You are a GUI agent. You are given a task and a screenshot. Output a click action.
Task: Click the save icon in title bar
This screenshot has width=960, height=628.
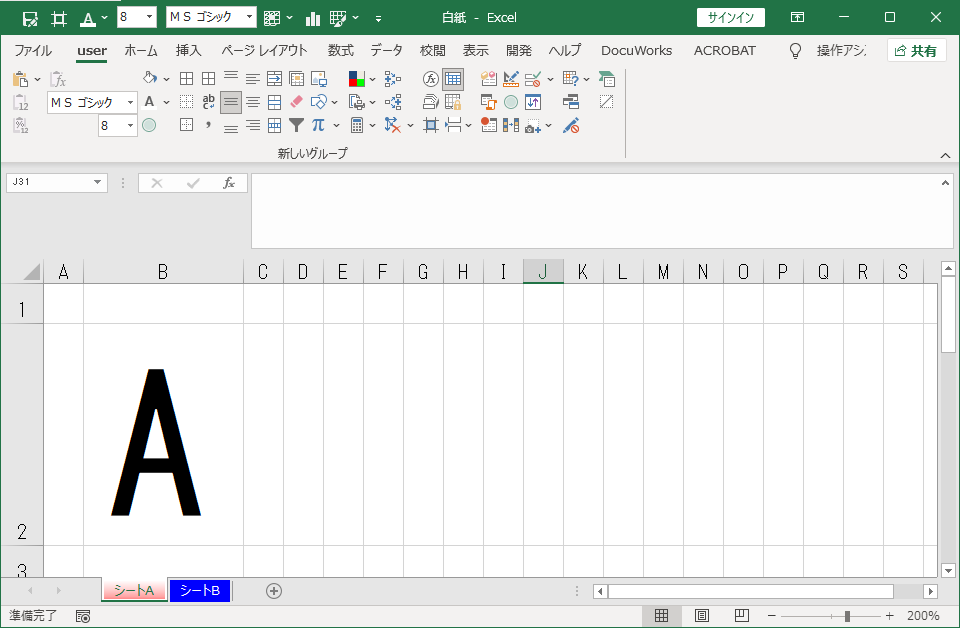tap(29, 19)
